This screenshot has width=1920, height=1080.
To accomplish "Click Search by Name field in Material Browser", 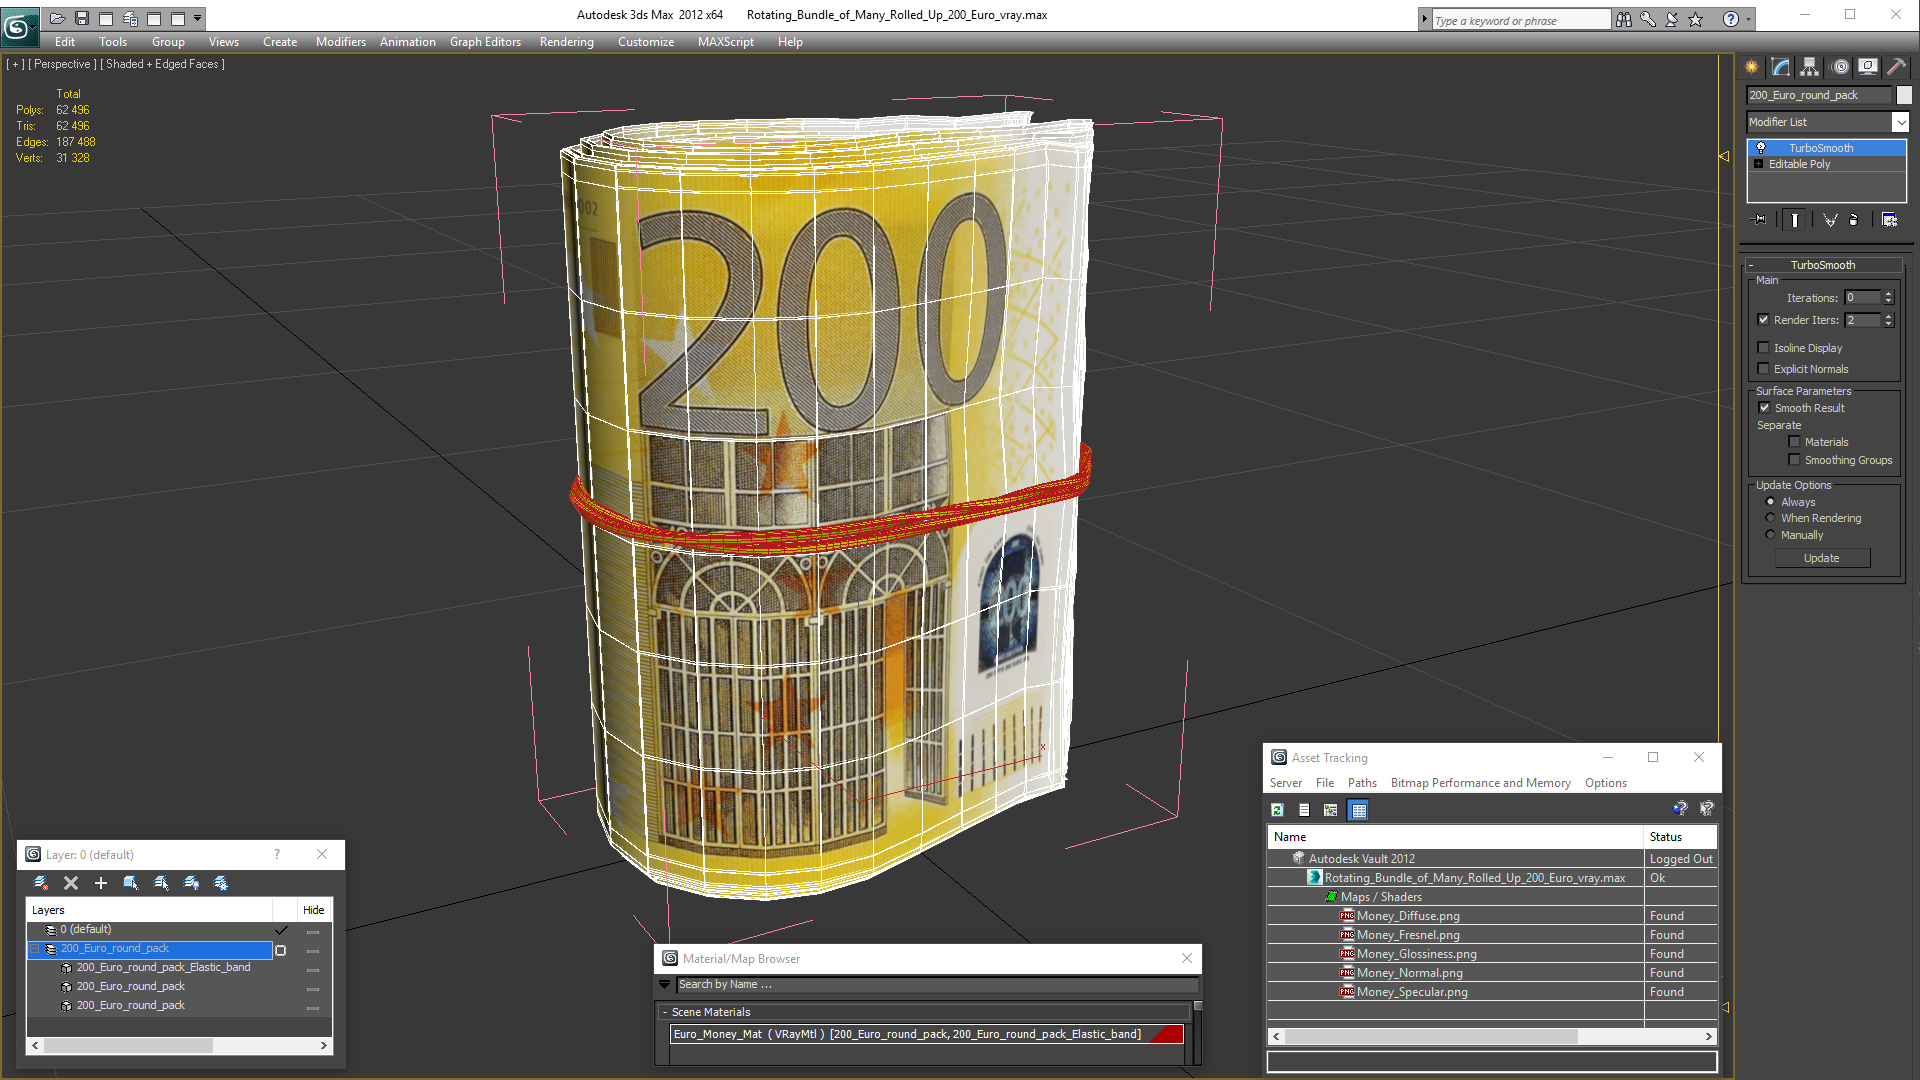I will 937,985.
